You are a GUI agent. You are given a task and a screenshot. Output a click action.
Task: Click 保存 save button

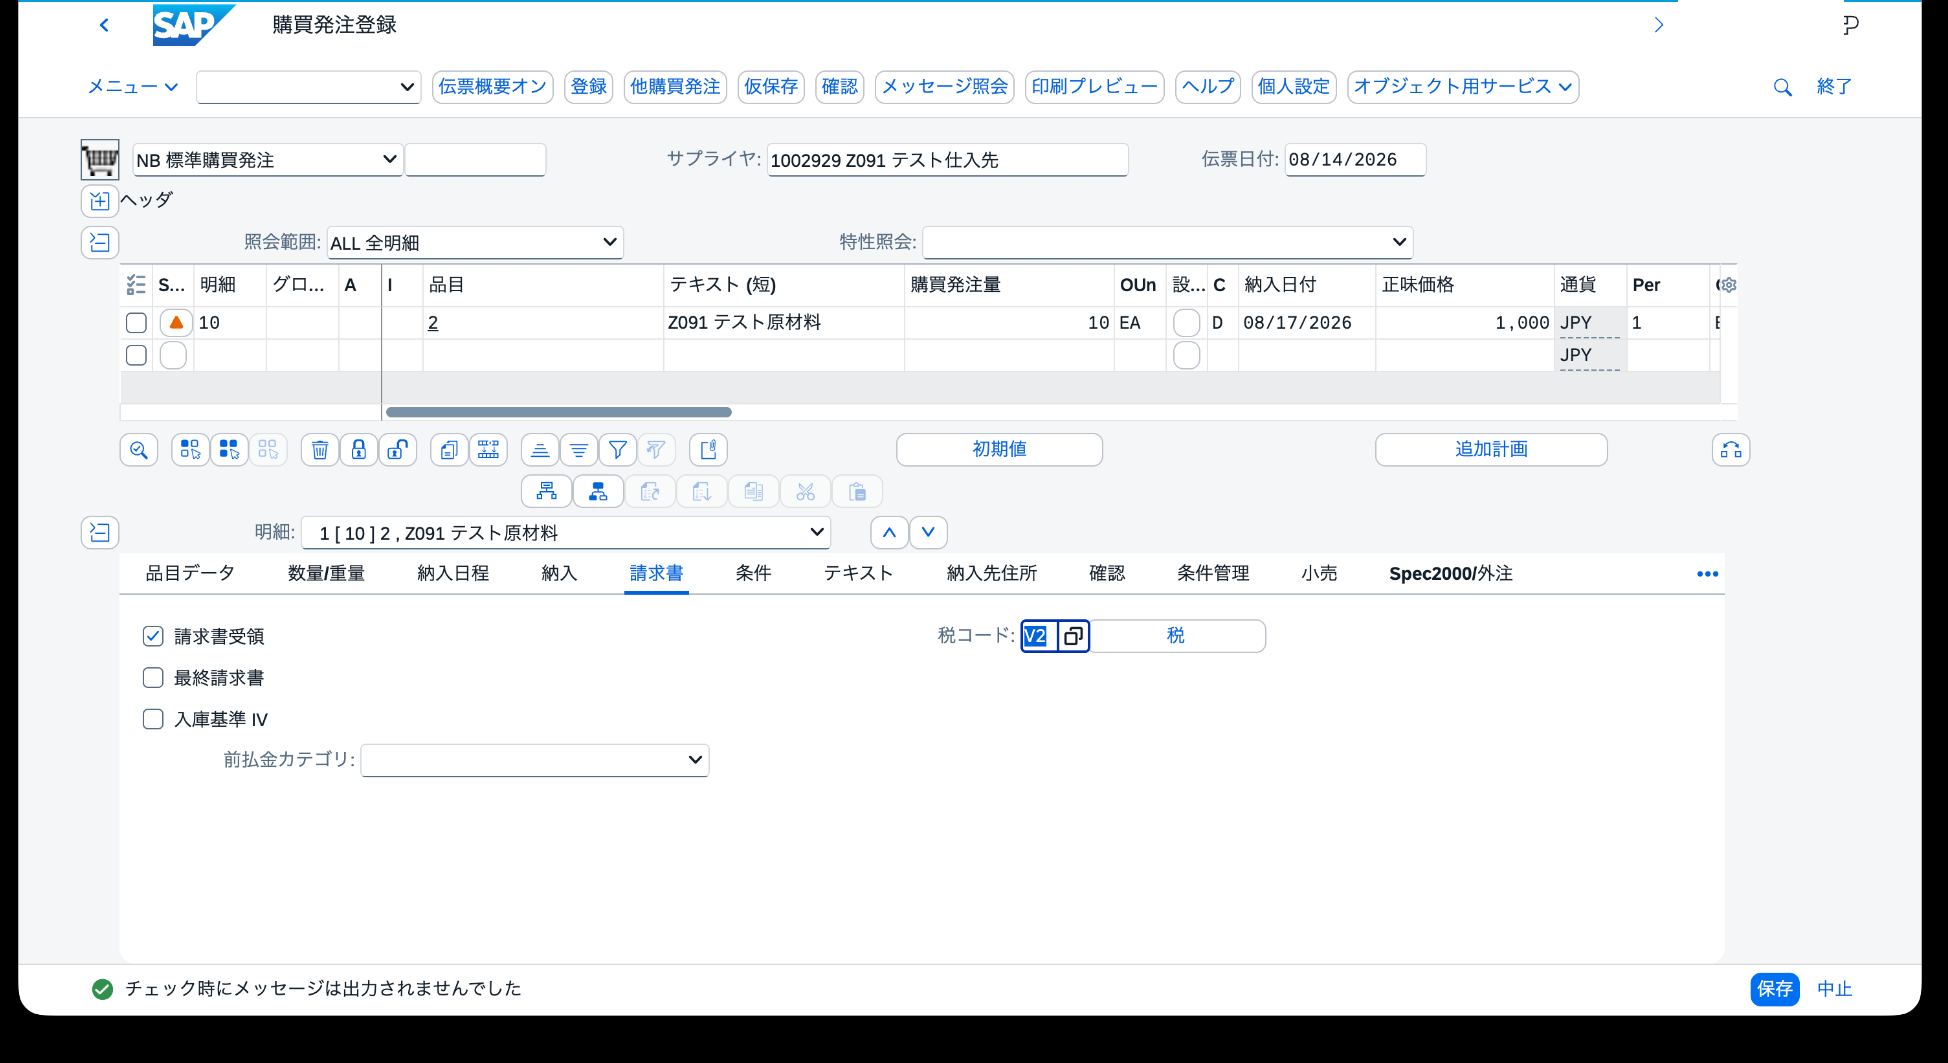tap(1775, 989)
